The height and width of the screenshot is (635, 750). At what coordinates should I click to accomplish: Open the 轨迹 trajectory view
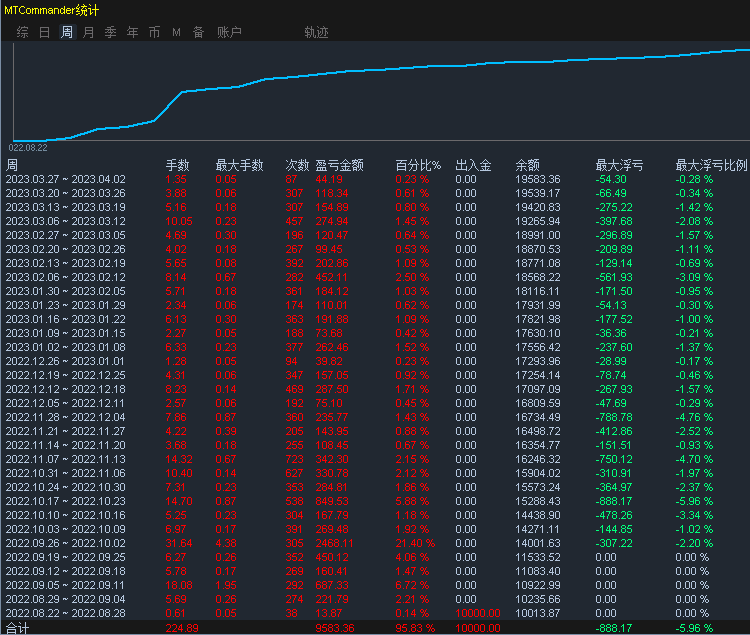tap(316, 32)
